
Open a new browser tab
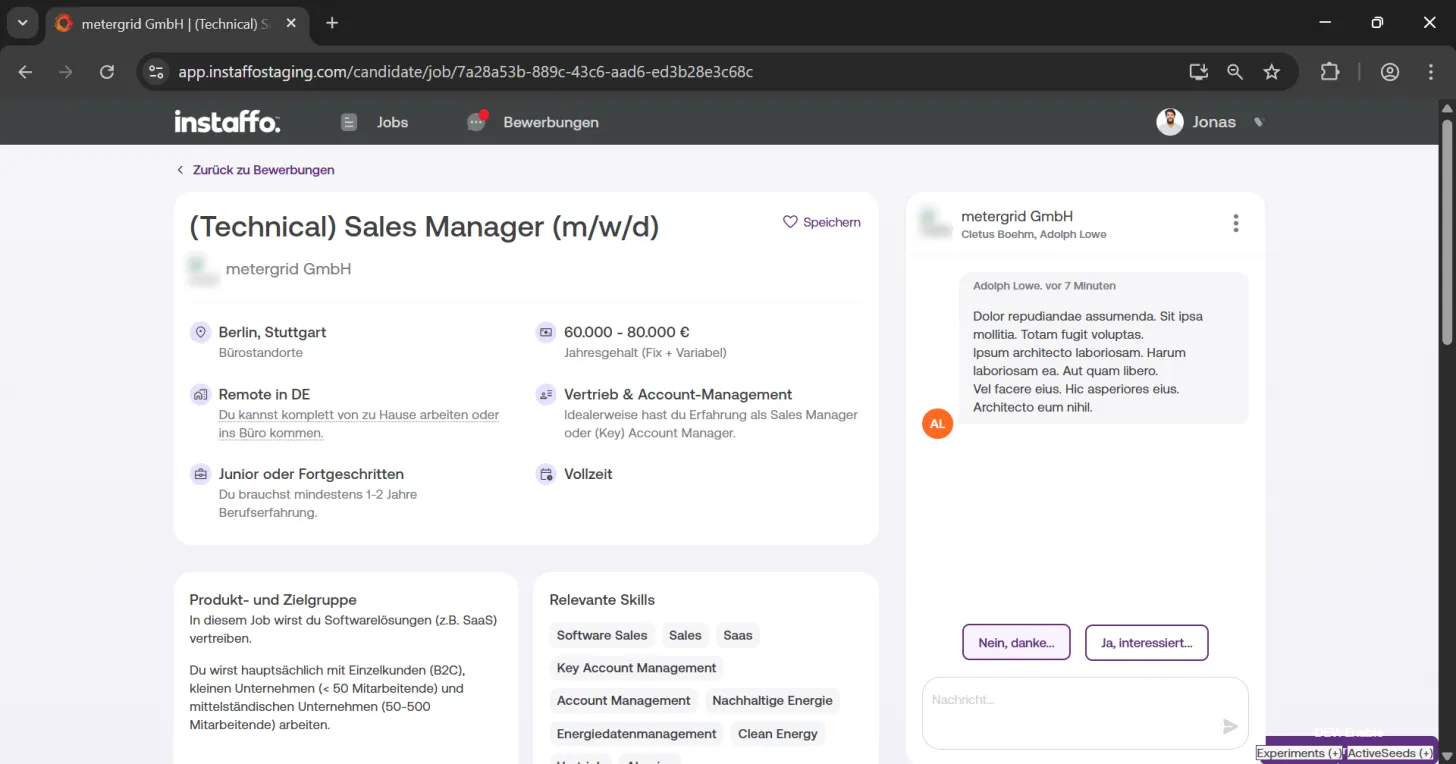click(332, 23)
